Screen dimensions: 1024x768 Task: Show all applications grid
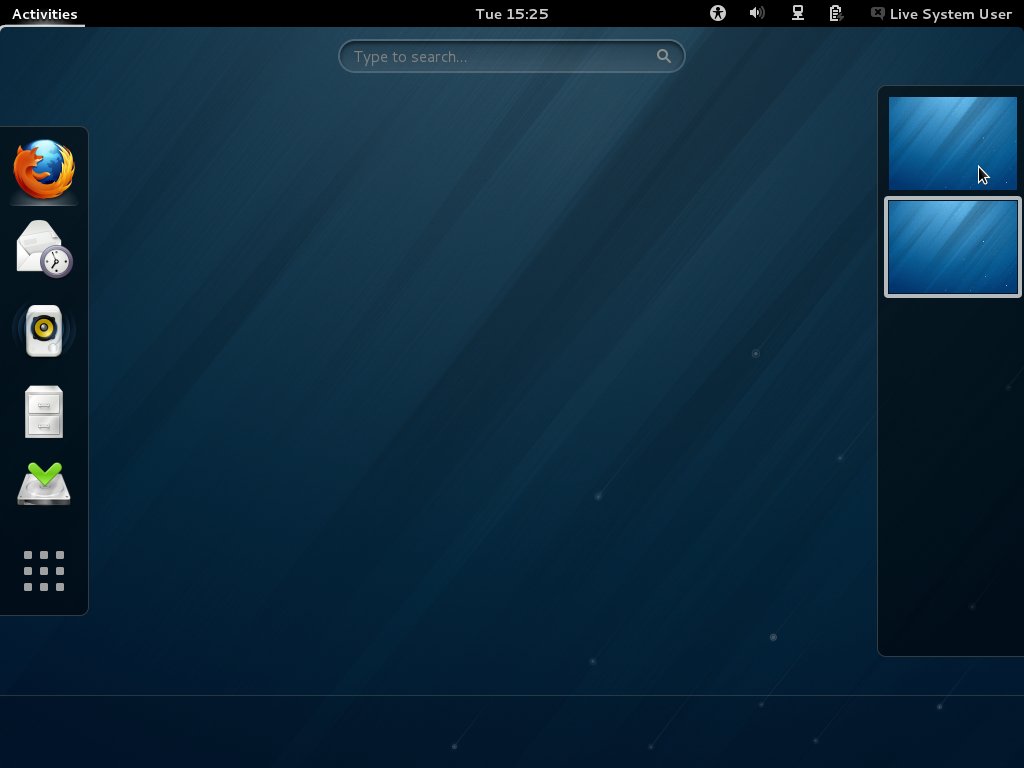click(44, 571)
